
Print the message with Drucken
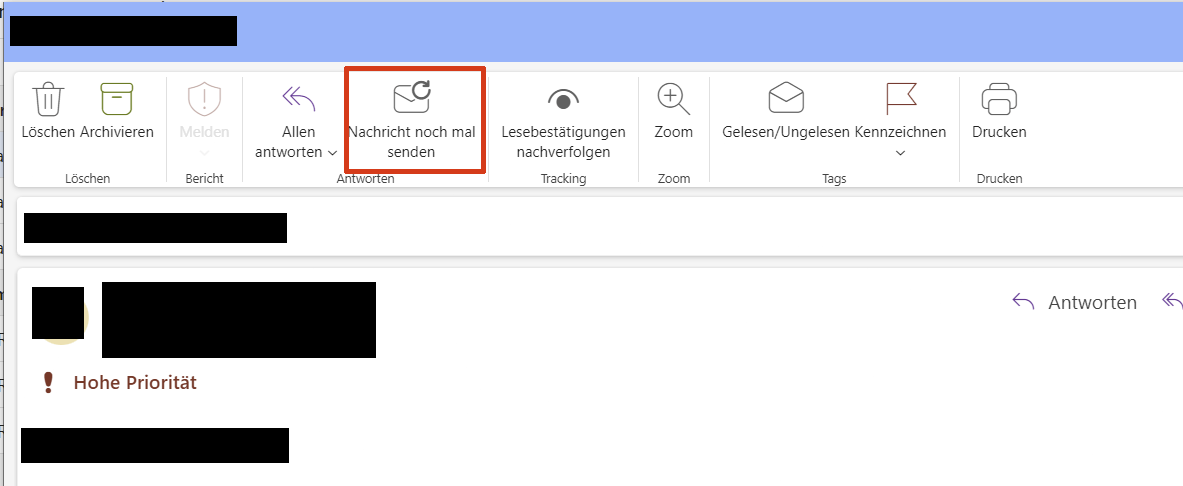(x=999, y=112)
